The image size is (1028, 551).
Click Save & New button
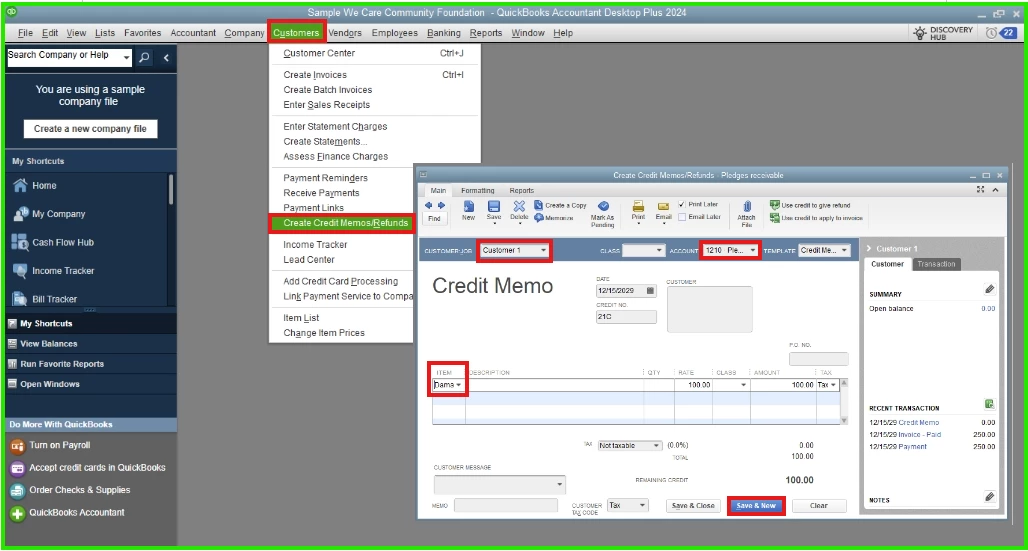[756, 506]
